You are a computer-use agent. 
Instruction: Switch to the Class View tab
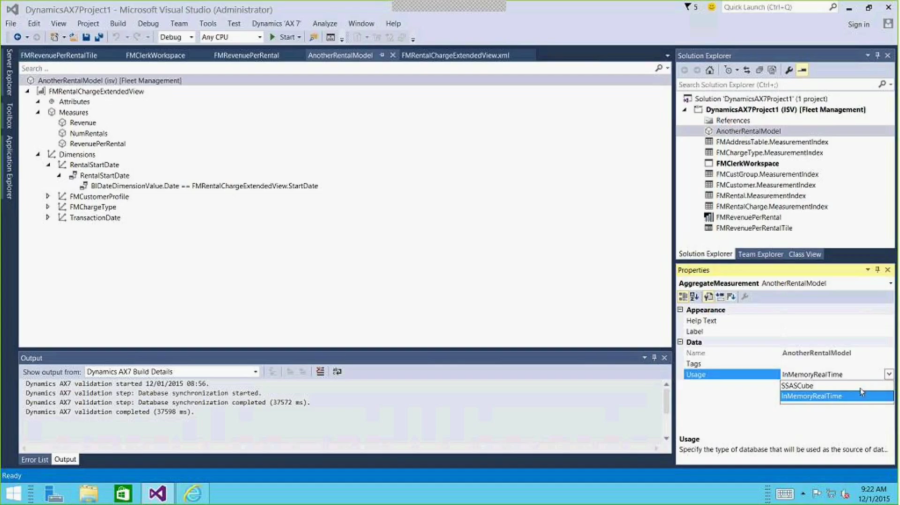click(x=805, y=254)
